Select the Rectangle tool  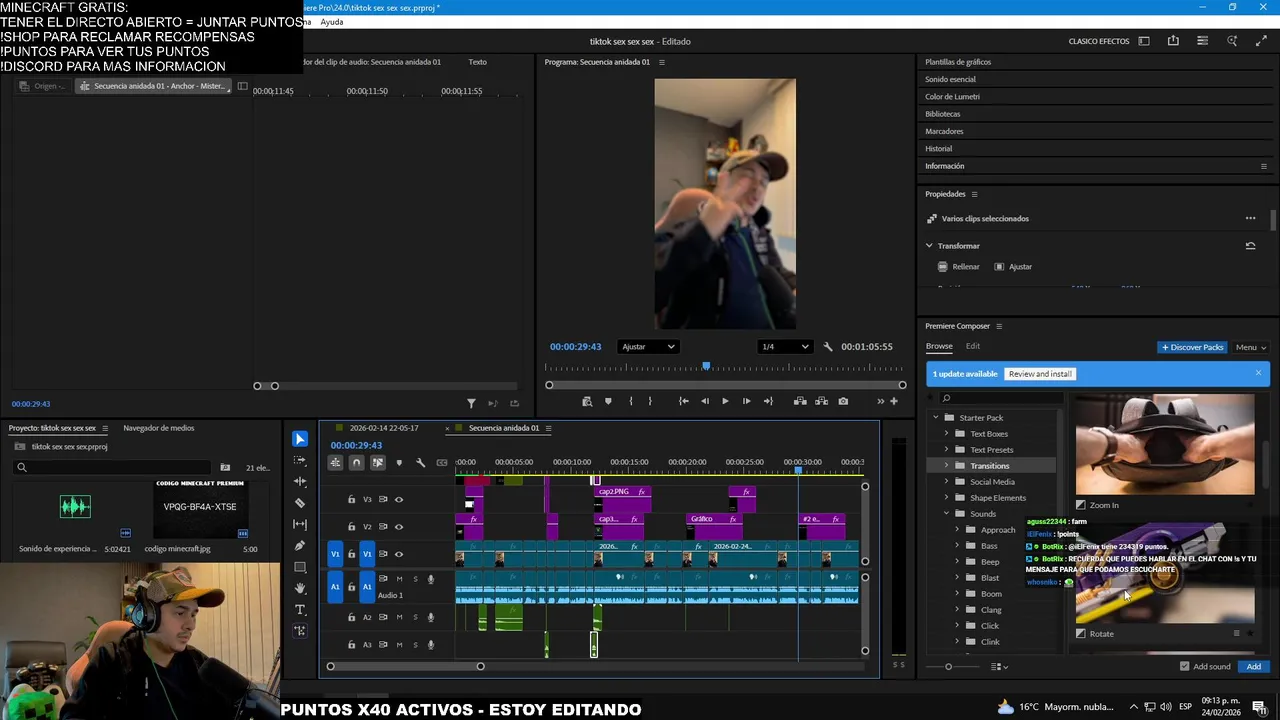point(300,567)
